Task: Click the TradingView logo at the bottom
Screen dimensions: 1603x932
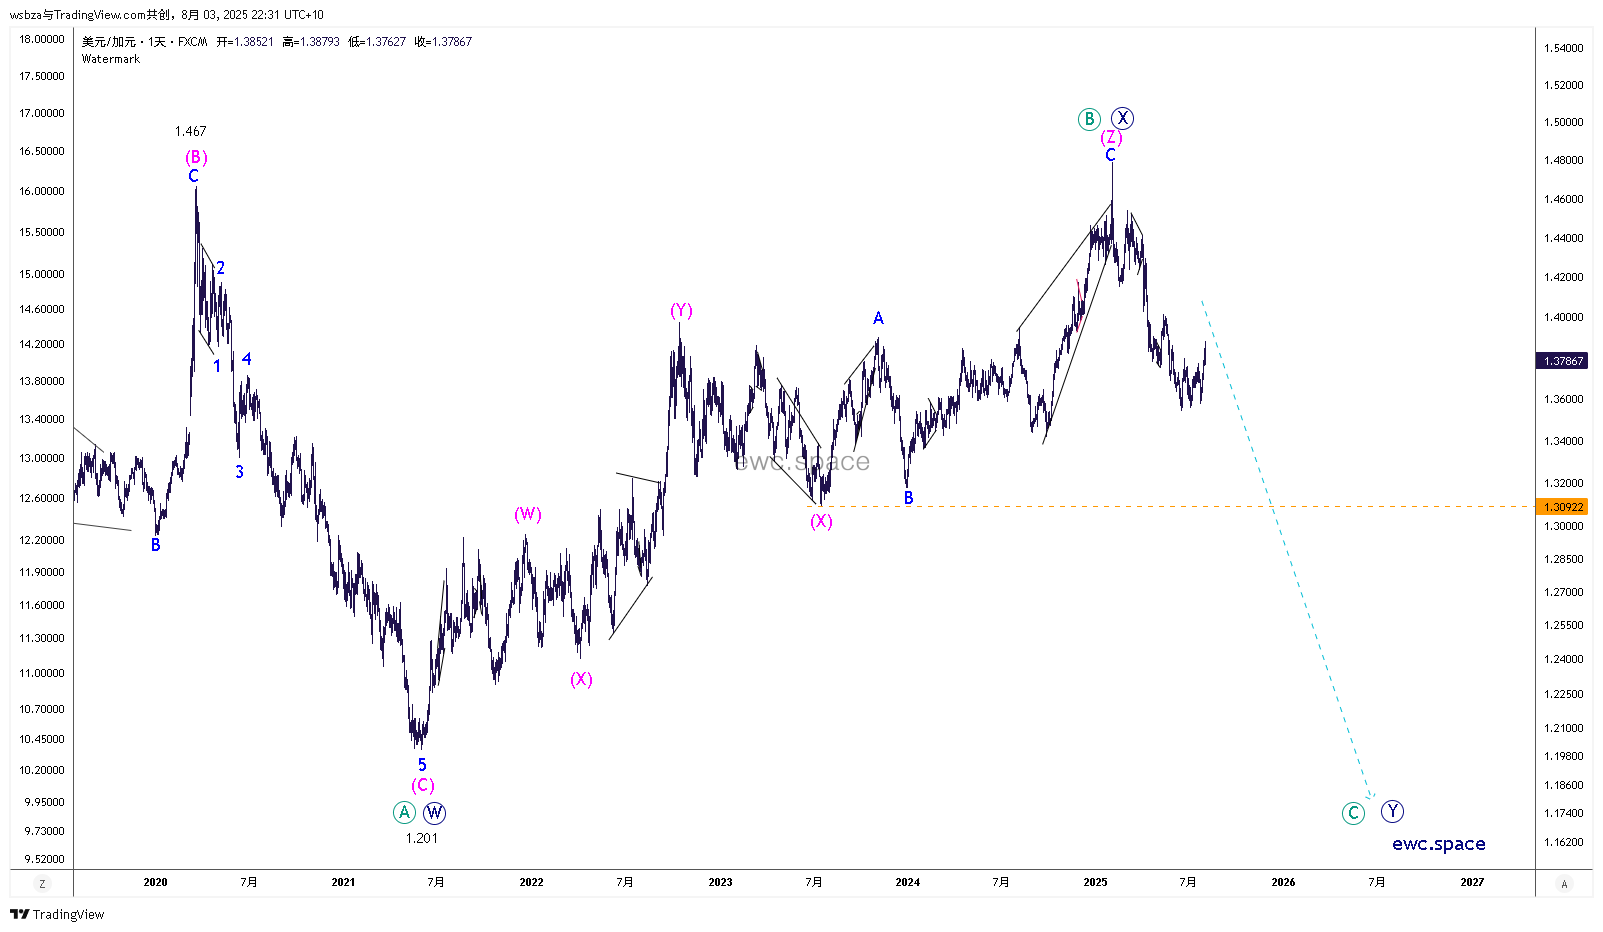Action: point(57,914)
